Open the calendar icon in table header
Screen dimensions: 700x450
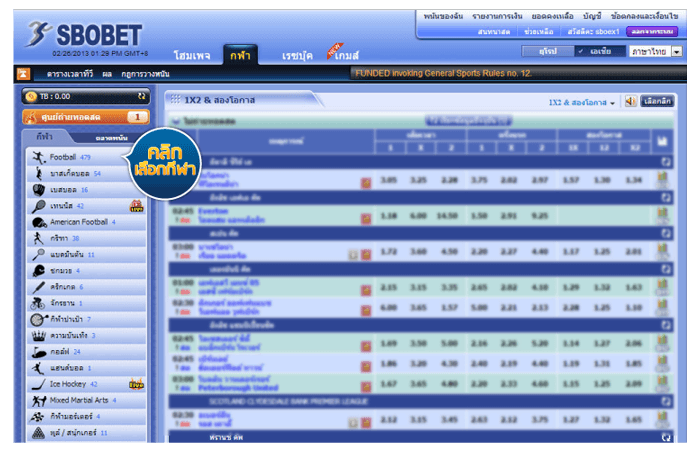[662, 142]
